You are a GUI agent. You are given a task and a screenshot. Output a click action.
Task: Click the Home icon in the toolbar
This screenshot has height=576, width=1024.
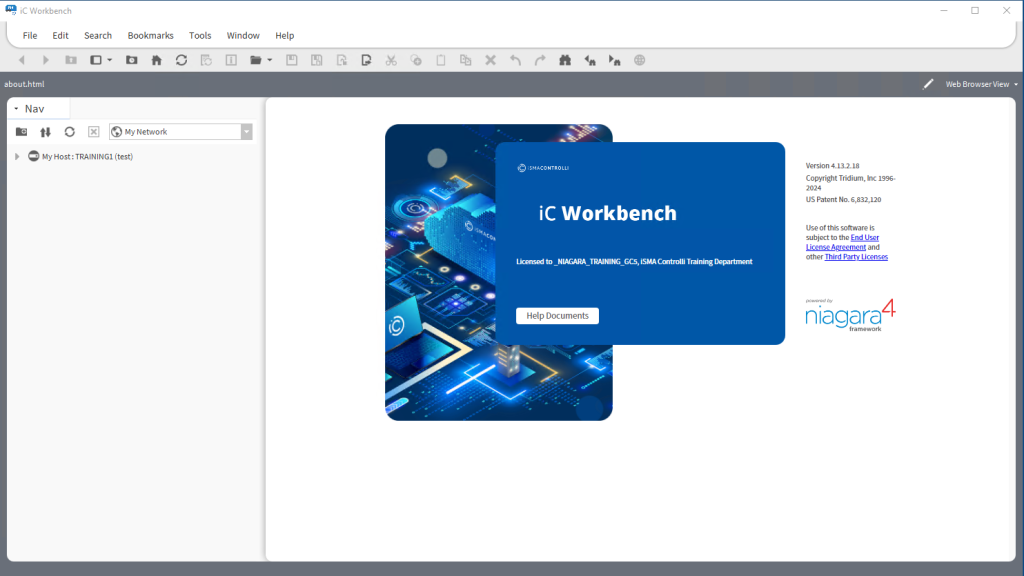(157, 60)
